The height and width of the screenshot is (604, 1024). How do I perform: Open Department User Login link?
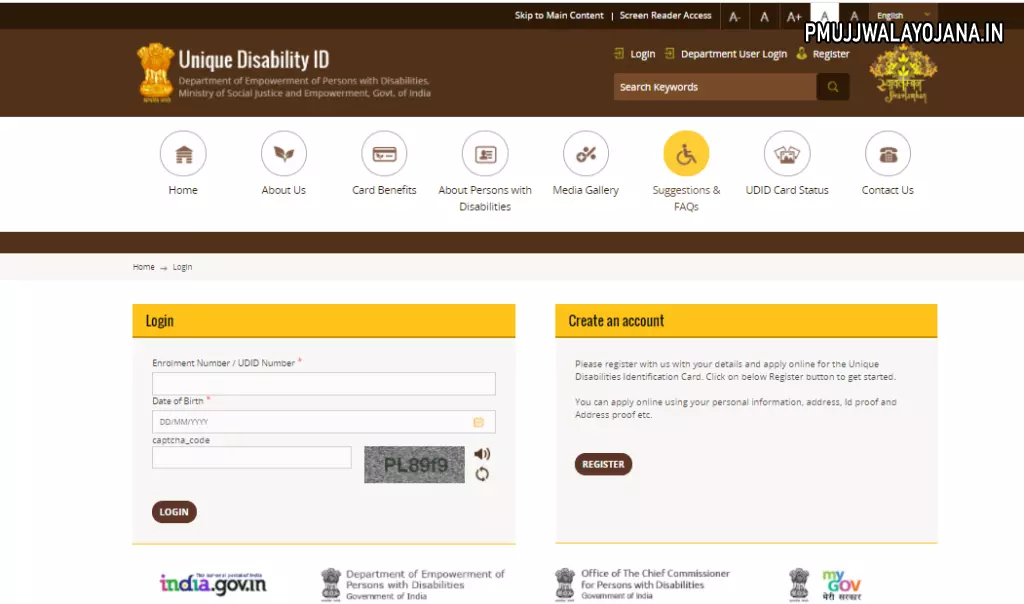coord(733,53)
